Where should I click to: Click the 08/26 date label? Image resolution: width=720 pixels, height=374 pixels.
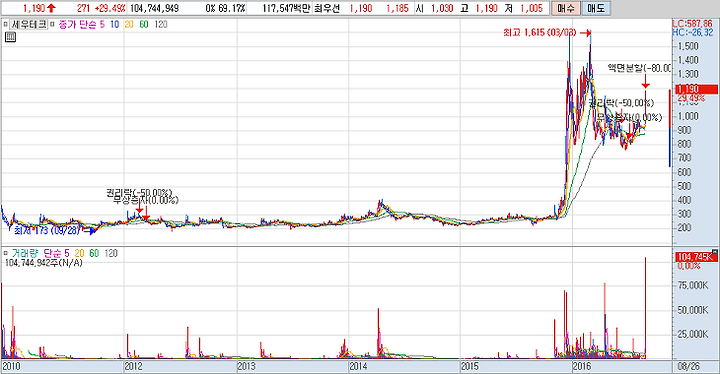point(688,367)
